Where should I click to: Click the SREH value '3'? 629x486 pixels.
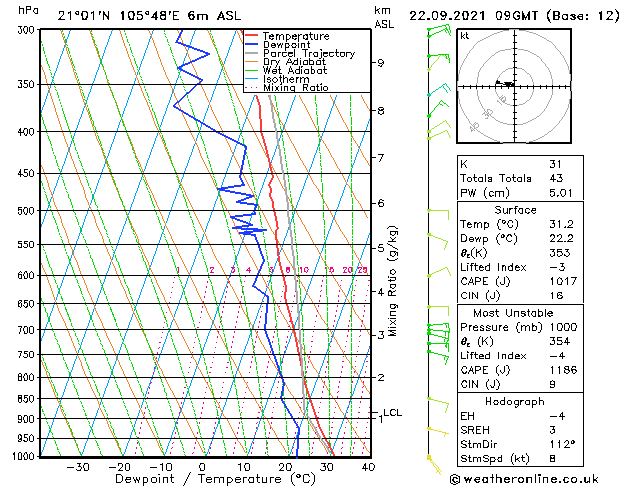point(552,430)
